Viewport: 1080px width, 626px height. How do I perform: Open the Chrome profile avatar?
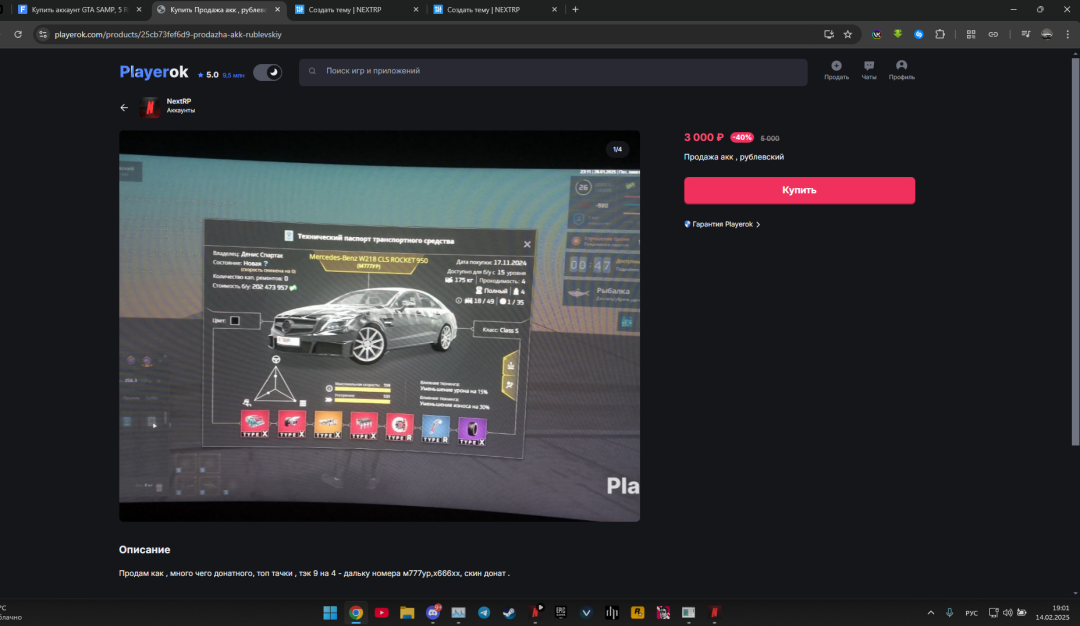click(1047, 34)
